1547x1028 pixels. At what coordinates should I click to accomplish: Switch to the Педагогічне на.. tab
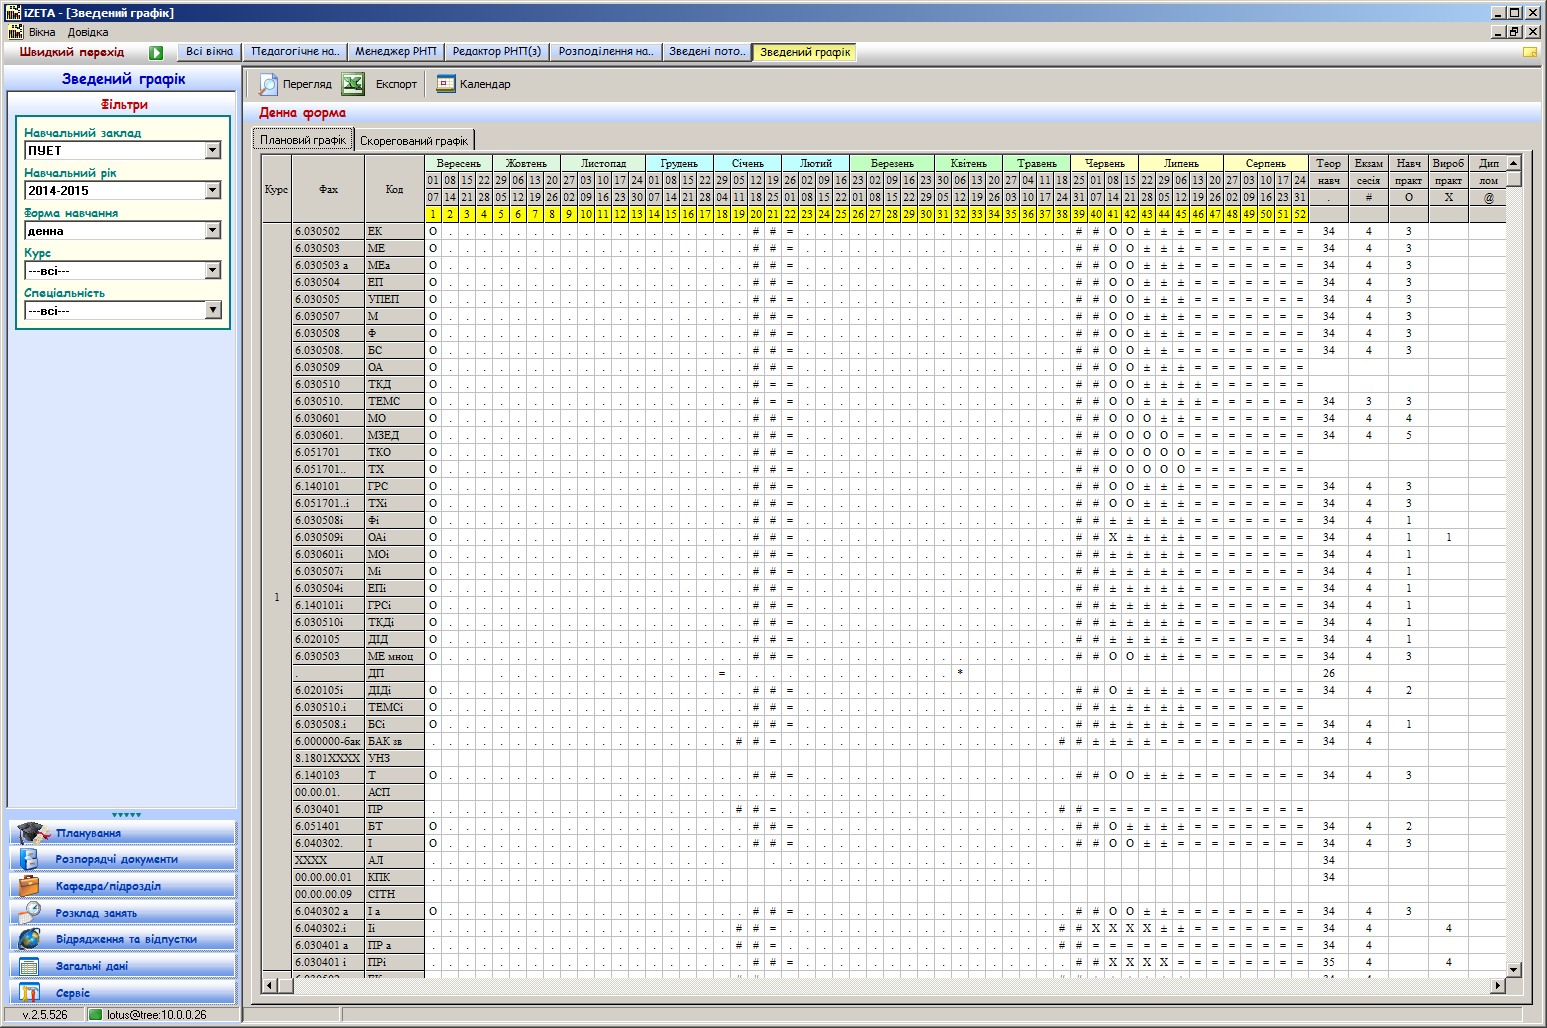[295, 52]
